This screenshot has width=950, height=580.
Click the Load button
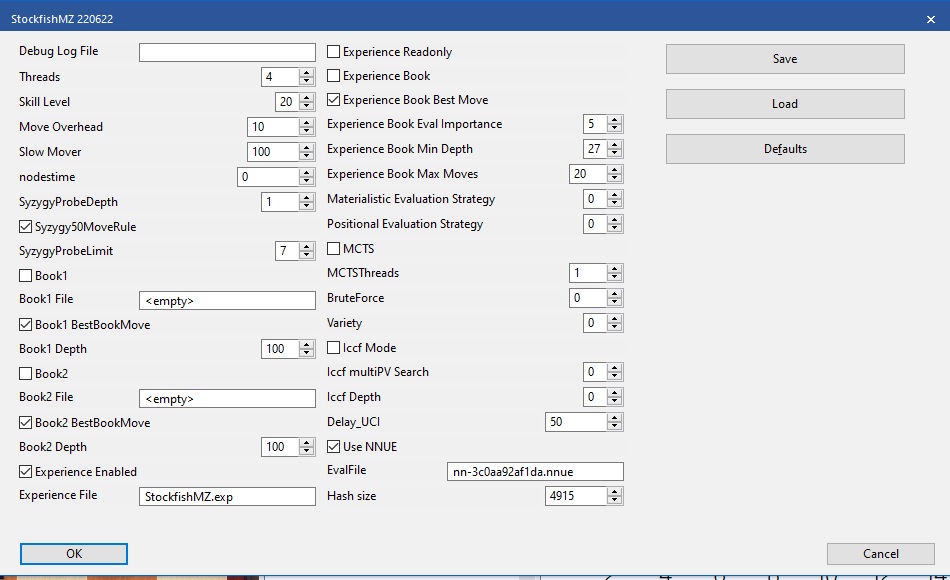pyautogui.click(x=785, y=104)
